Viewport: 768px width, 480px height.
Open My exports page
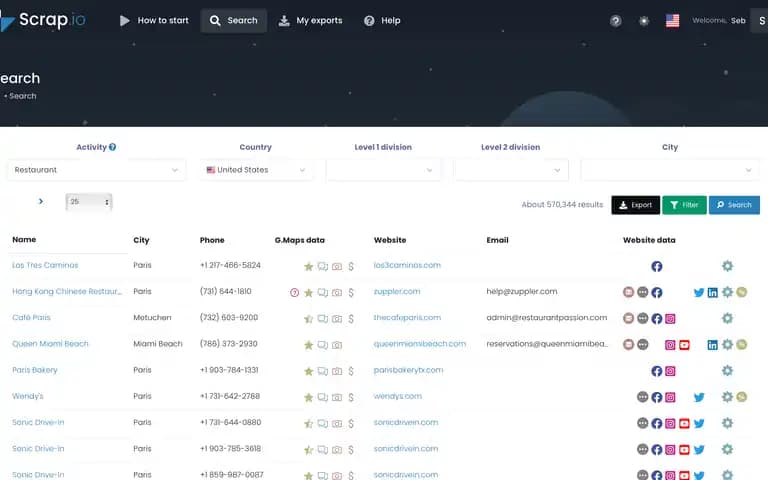click(311, 21)
